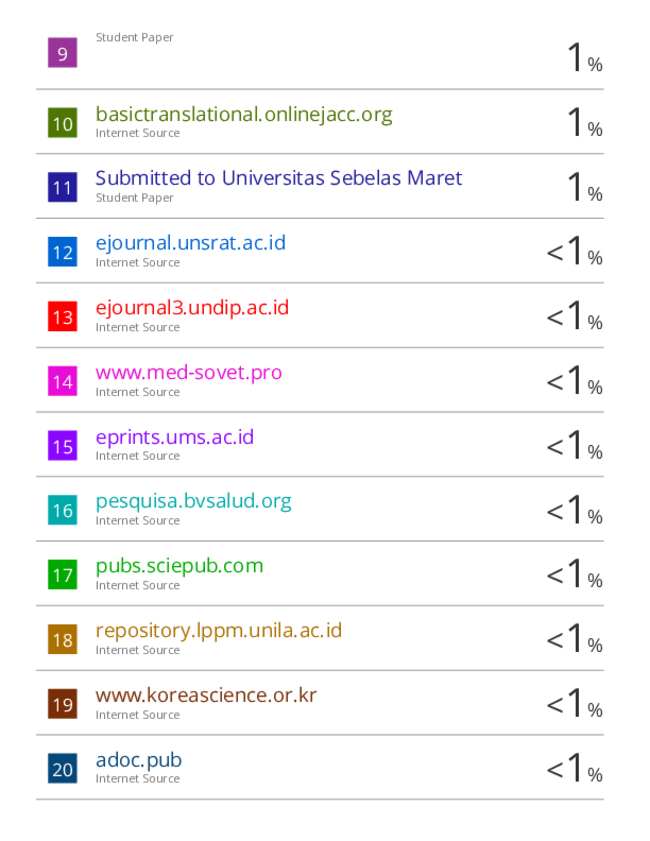The image size is (650, 841).
Task: Click the red source number 13 badge
Action: coord(62,316)
